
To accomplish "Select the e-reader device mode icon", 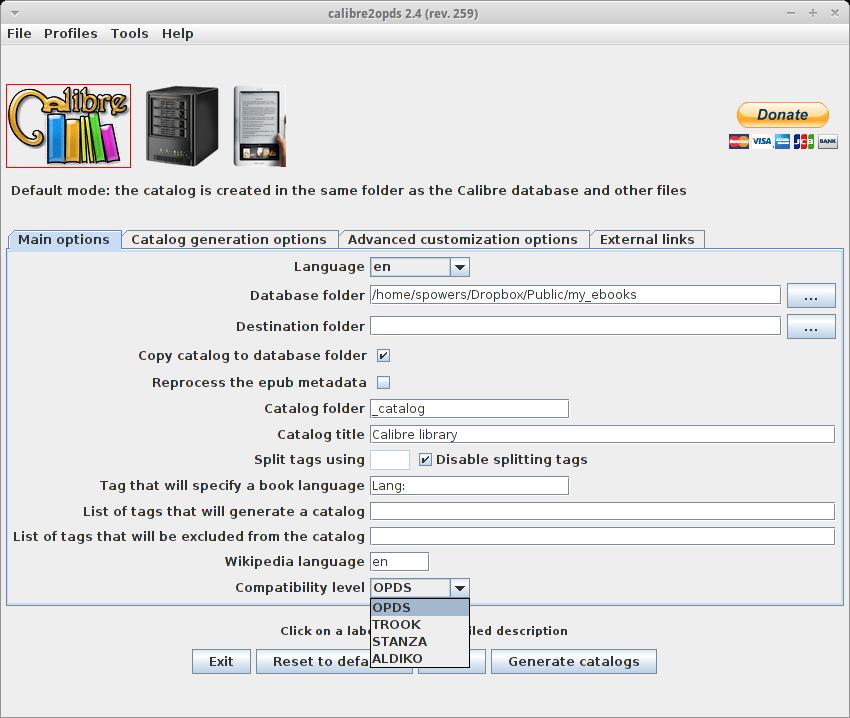I will click(259, 126).
